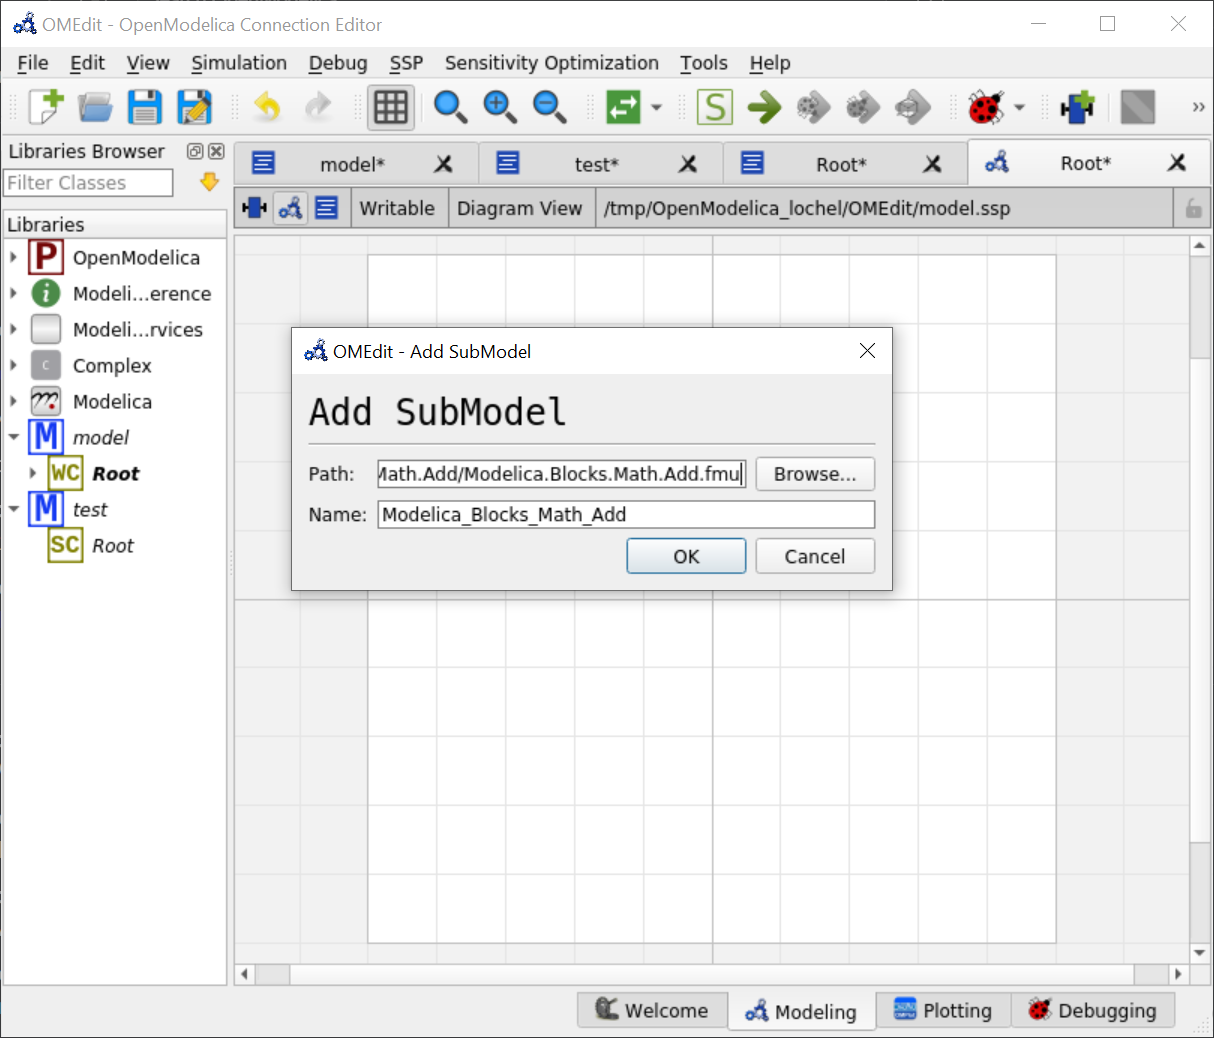Switch to Icon View in editor bar
The image size is (1214, 1038).
[255, 208]
